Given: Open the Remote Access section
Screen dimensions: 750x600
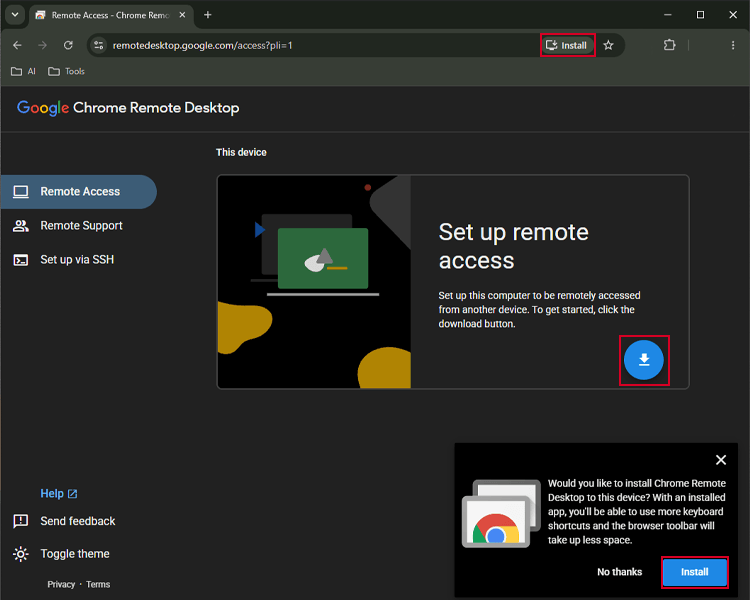Looking at the screenshot, I should click(x=78, y=191).
